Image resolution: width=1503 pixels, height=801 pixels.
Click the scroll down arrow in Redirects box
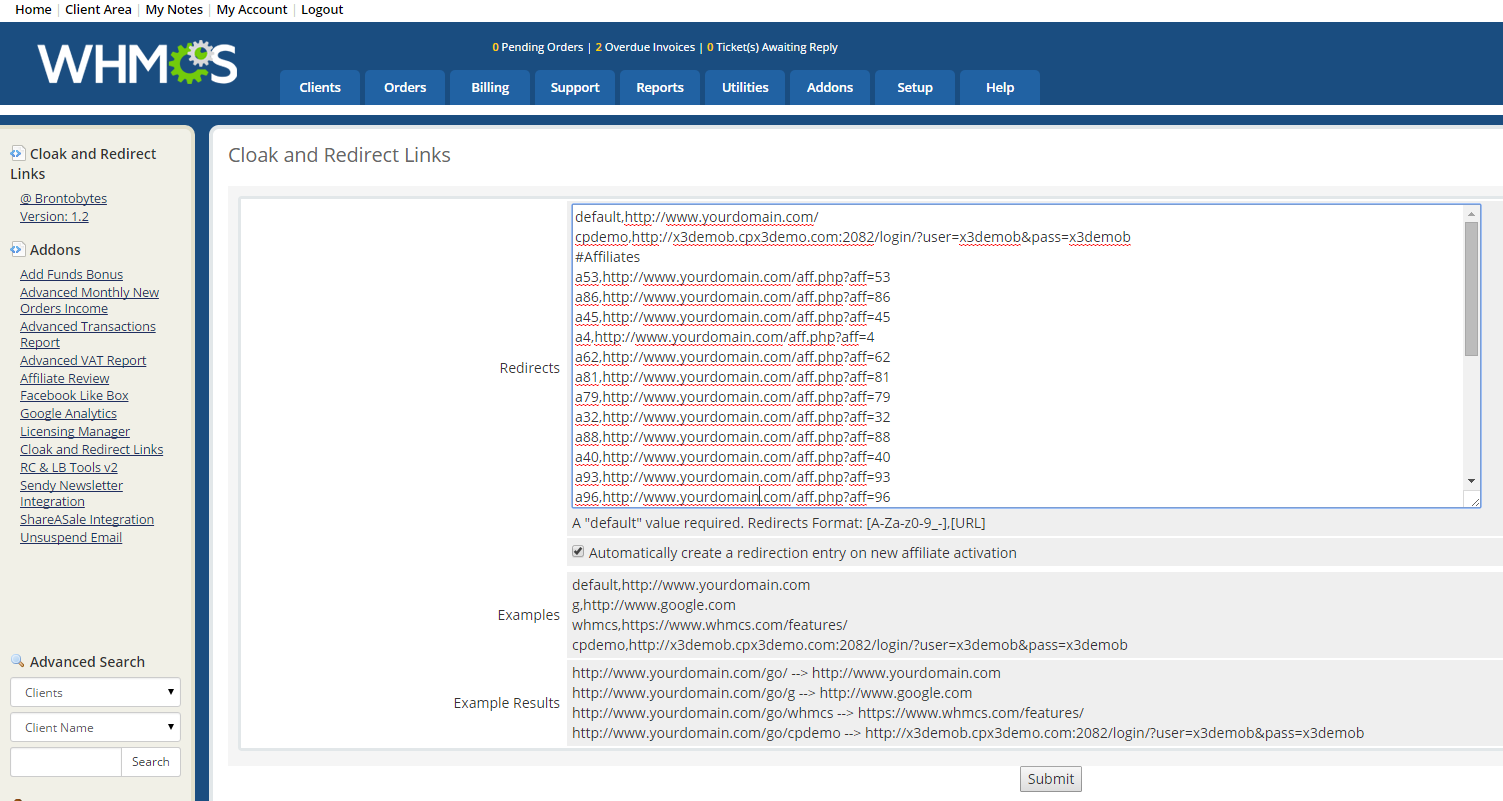(1471, 481)
